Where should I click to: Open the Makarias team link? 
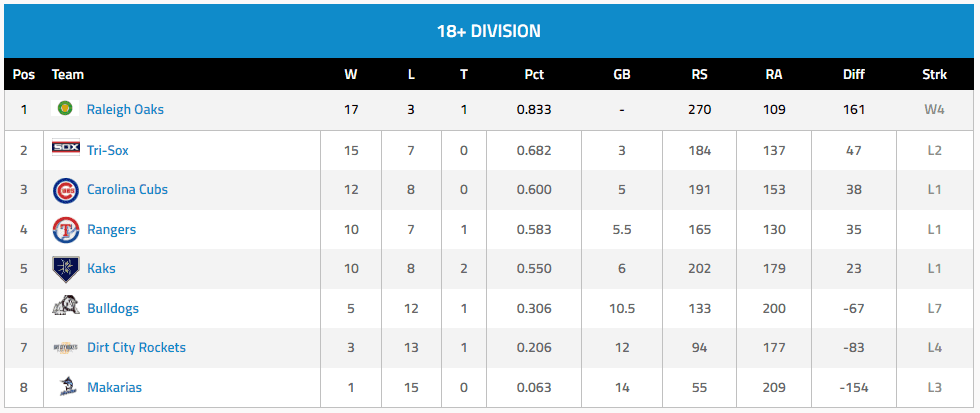115,388
